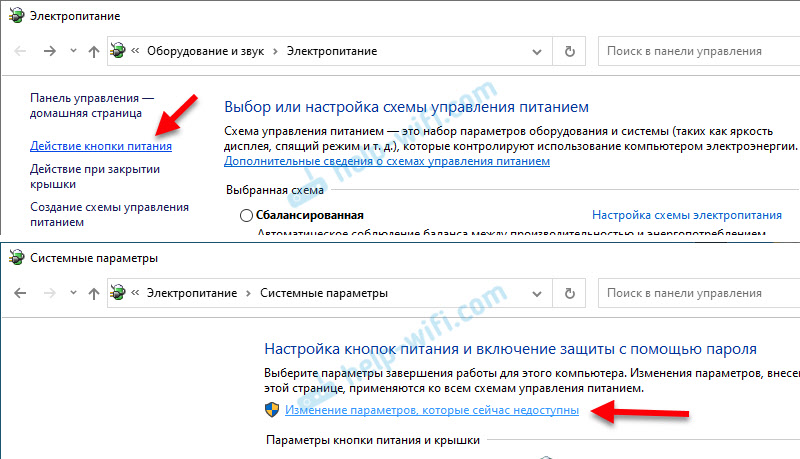Click Back arrow in the upper Электропитание window
The height and width of the screenshot is (459, 800).
[21, 50]
